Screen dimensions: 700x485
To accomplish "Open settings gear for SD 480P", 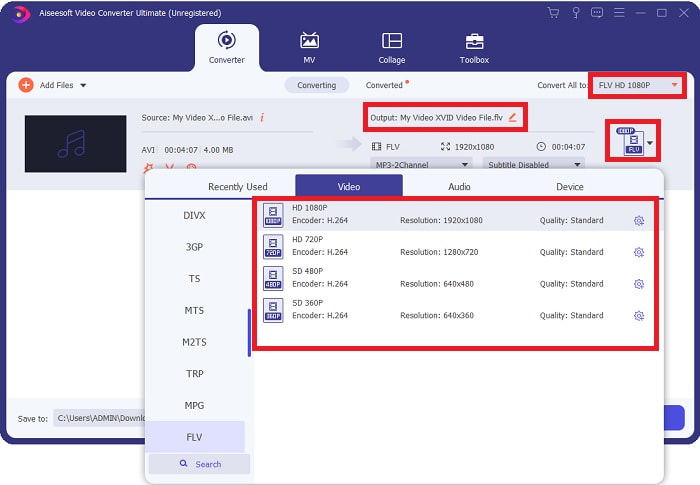I will point(639,284).
